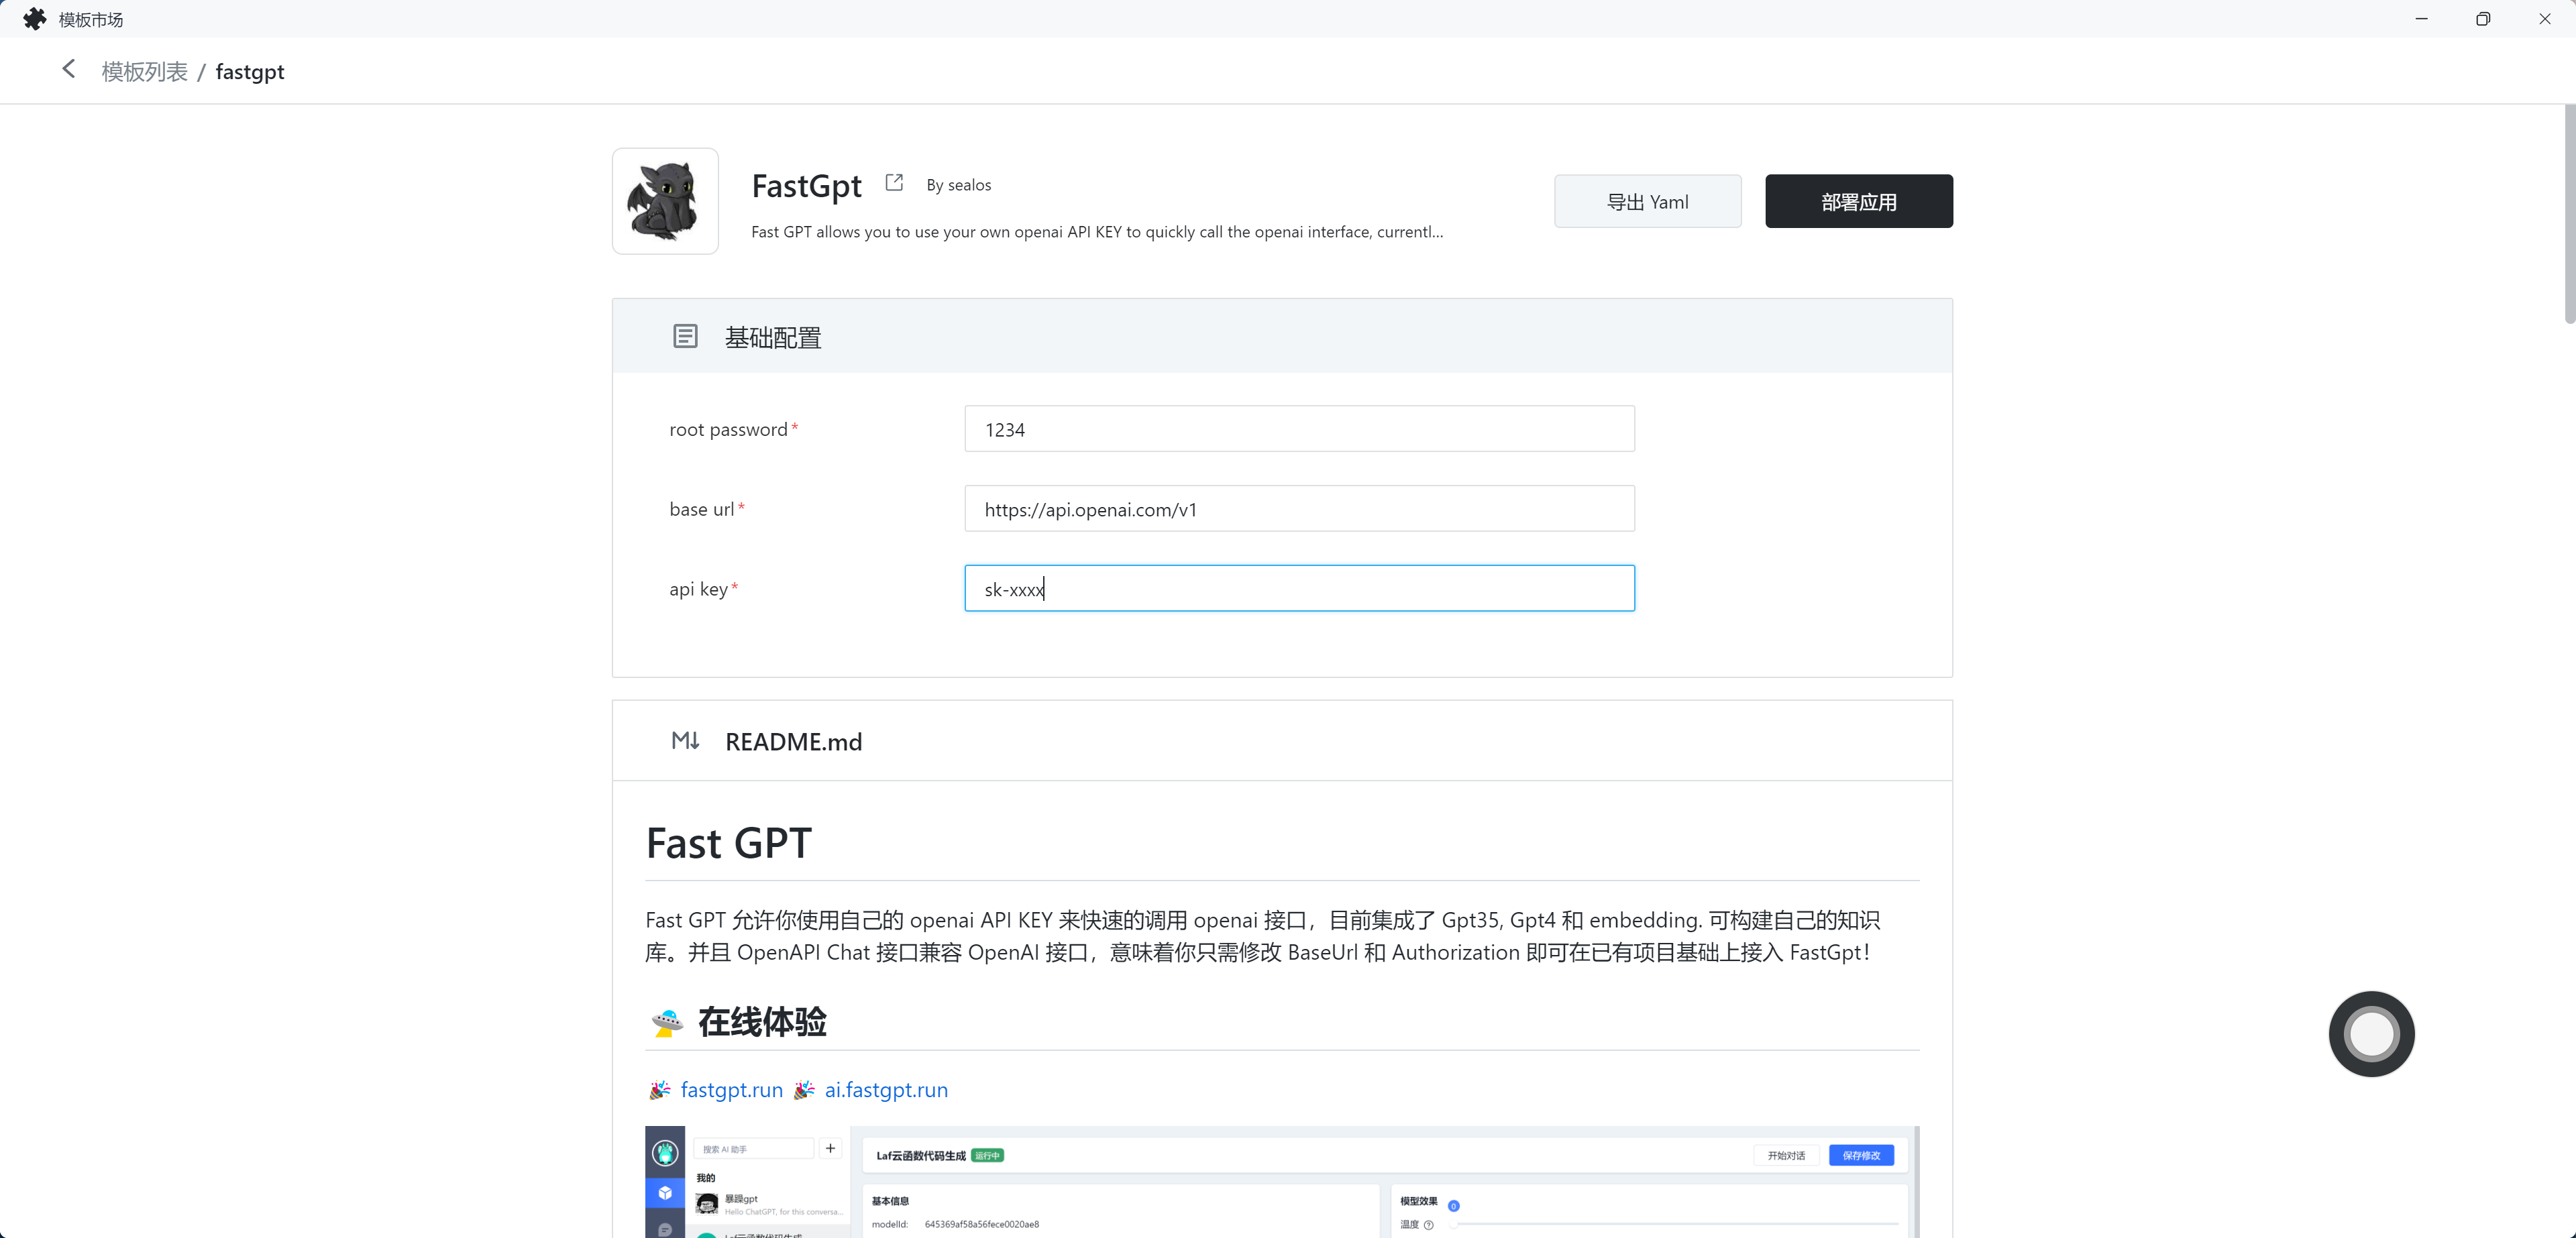Navigate to 模板列表 breadcrumb
The height and width of the screenshot is (1238, 2576).
pos(144,72)
